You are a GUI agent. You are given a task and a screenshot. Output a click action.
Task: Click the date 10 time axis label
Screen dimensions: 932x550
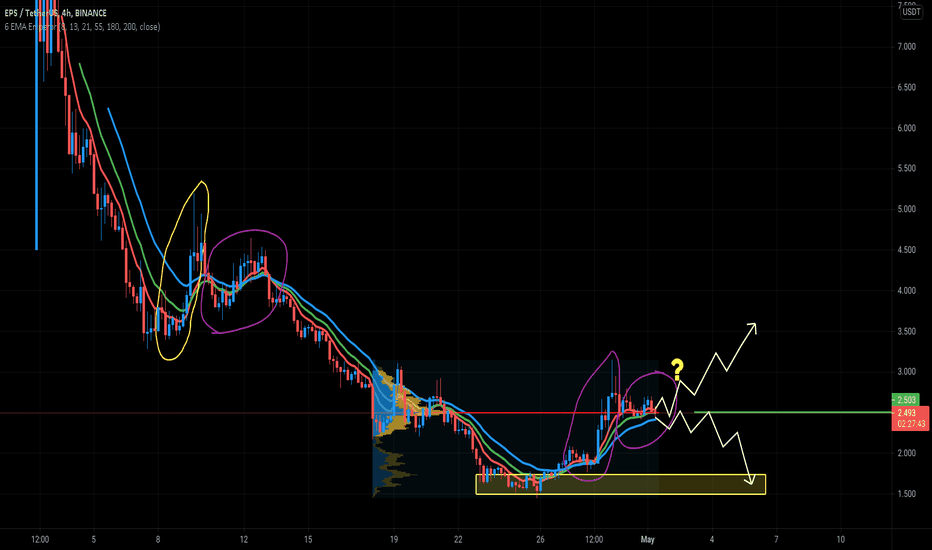click(x=840, y=539)
